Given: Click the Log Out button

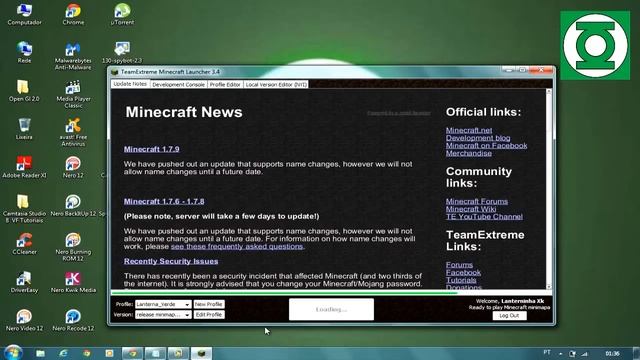Looking at the screenshot, I should [x=509, y=316].
